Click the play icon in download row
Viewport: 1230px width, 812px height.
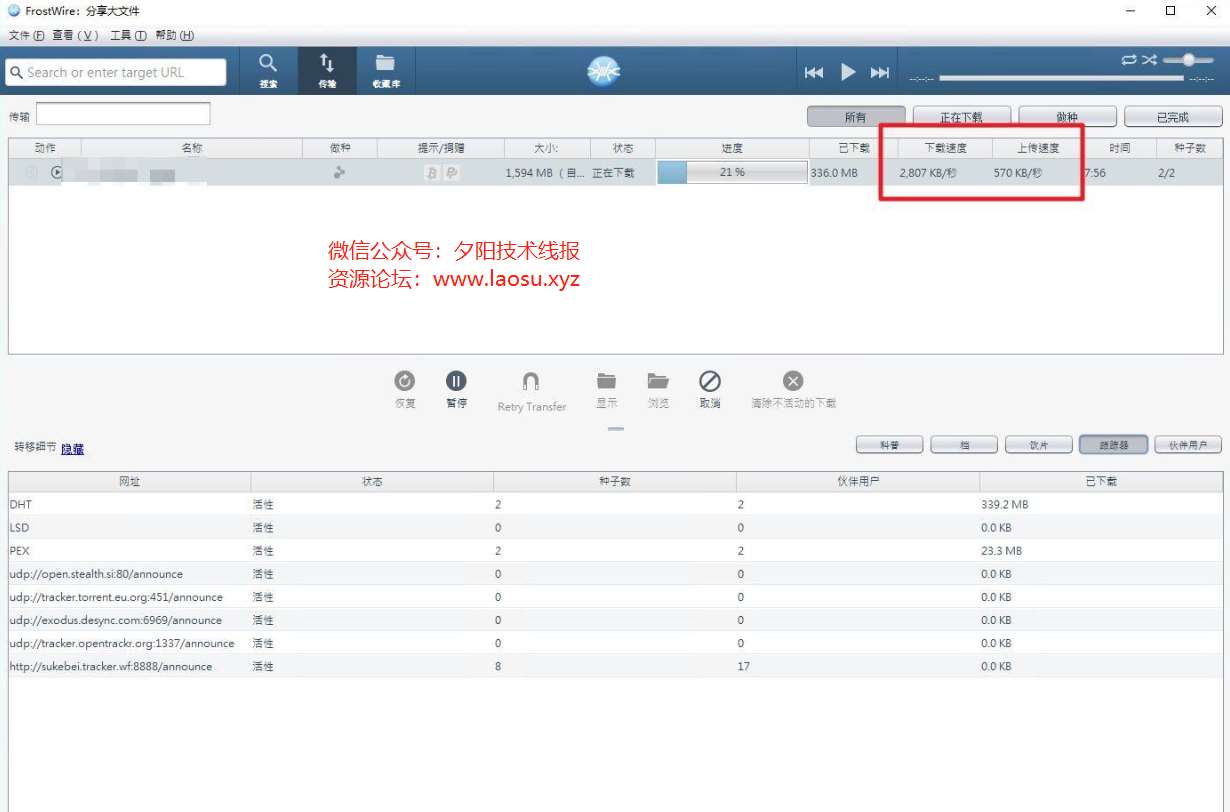(x=57, y=173)
